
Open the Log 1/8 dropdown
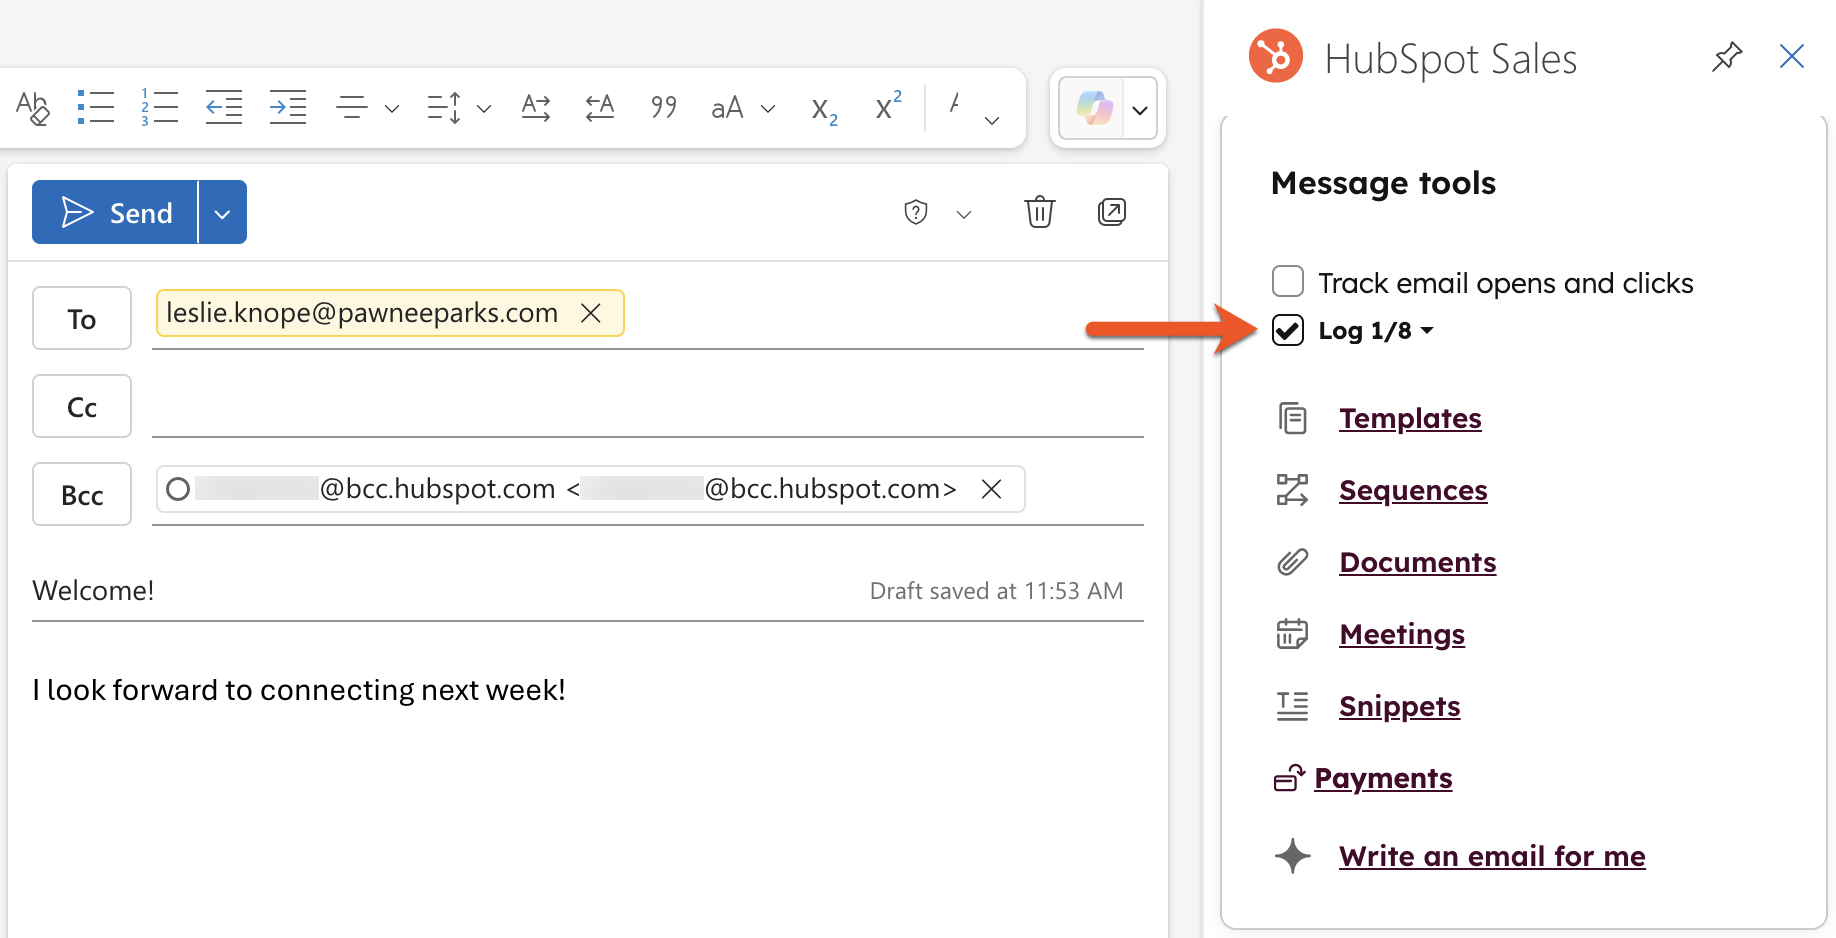click(x=1427, y=330)
